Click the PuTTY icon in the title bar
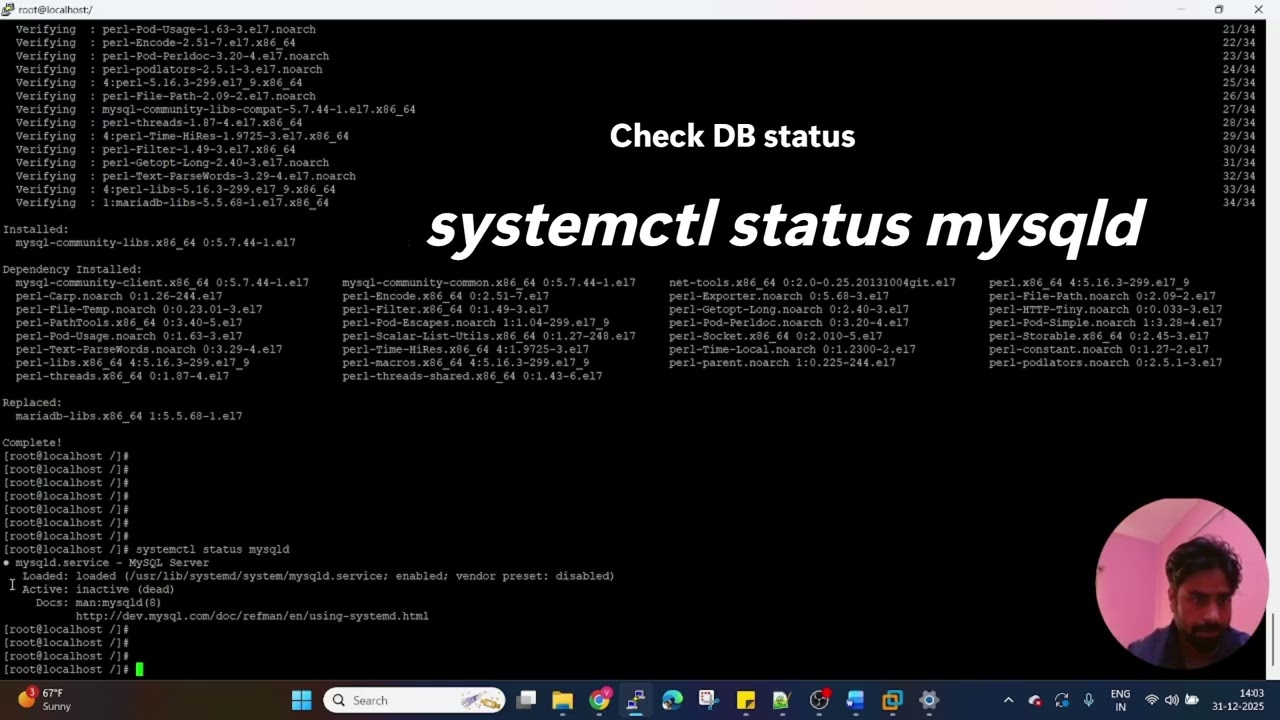 pyautogui.click(x=8, y=9)
